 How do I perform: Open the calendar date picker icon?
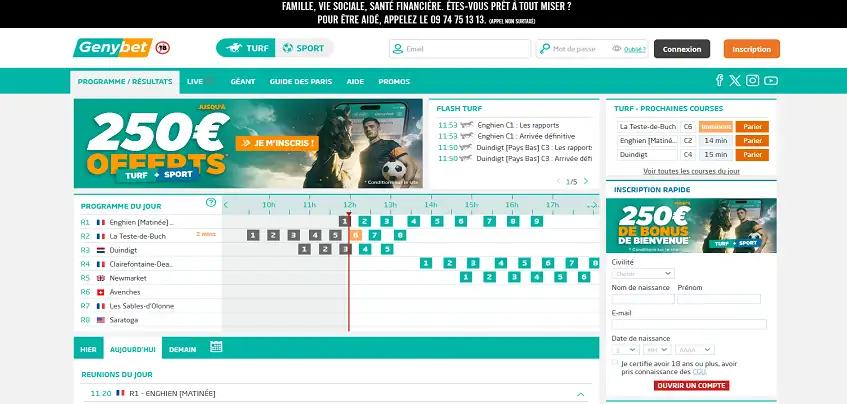216,347
